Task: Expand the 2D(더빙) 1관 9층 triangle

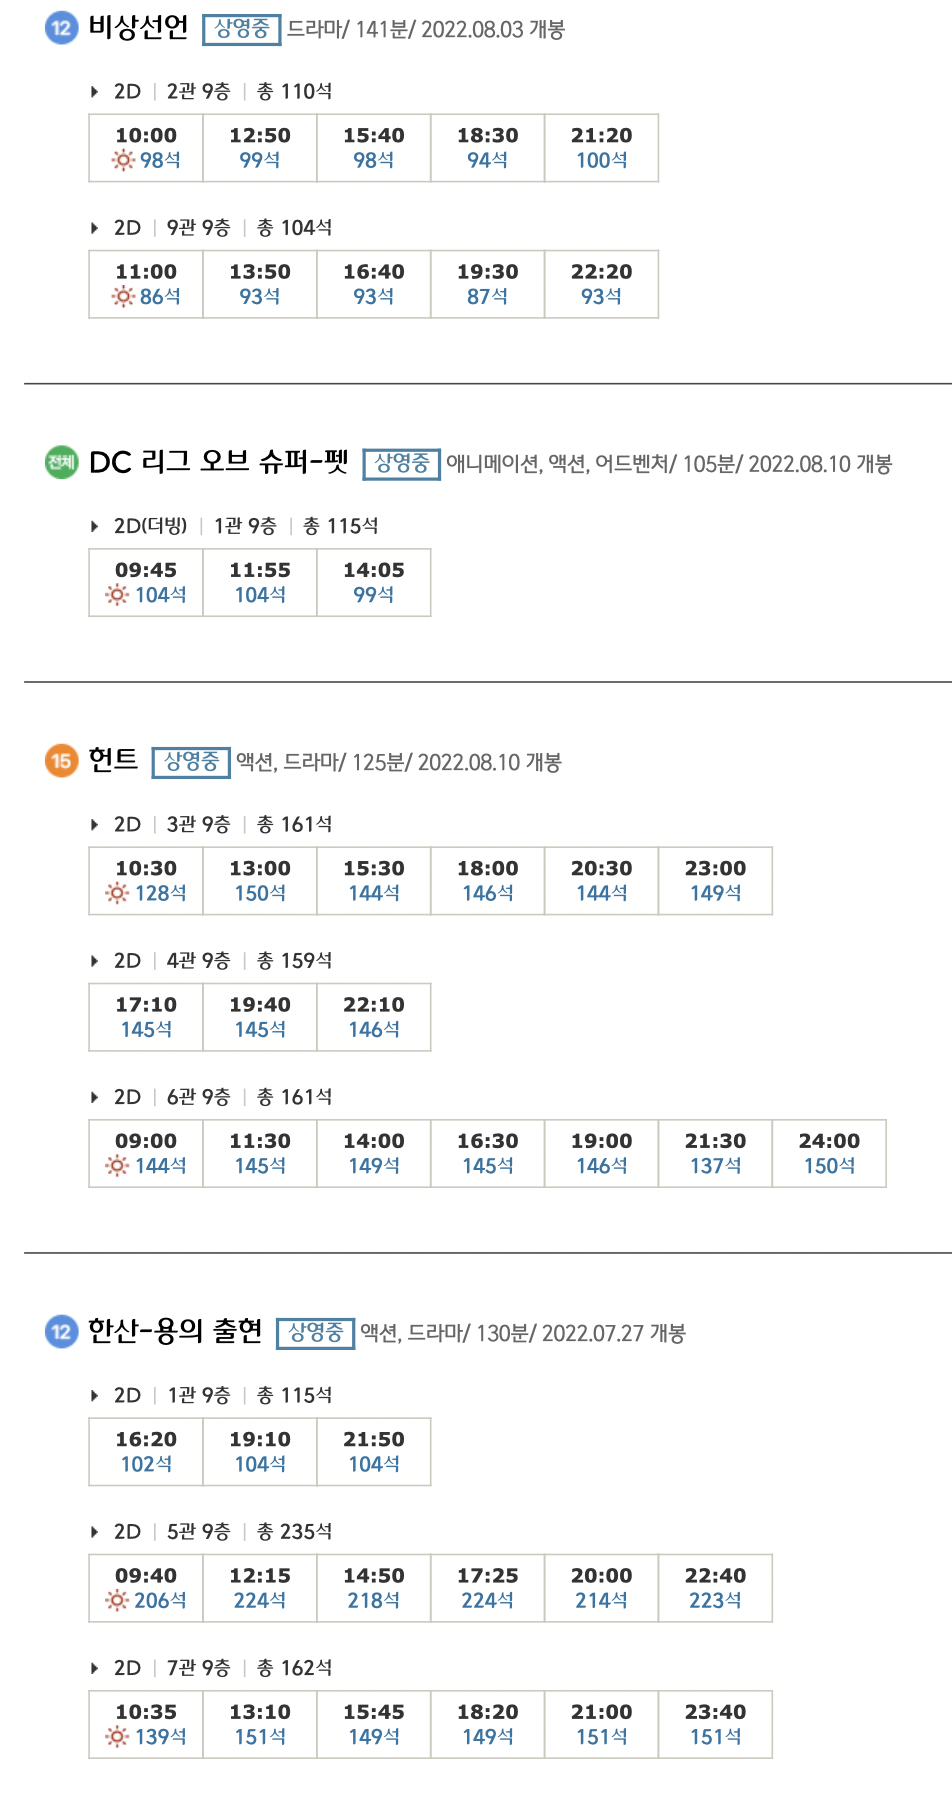Action: tap(95, 526)
